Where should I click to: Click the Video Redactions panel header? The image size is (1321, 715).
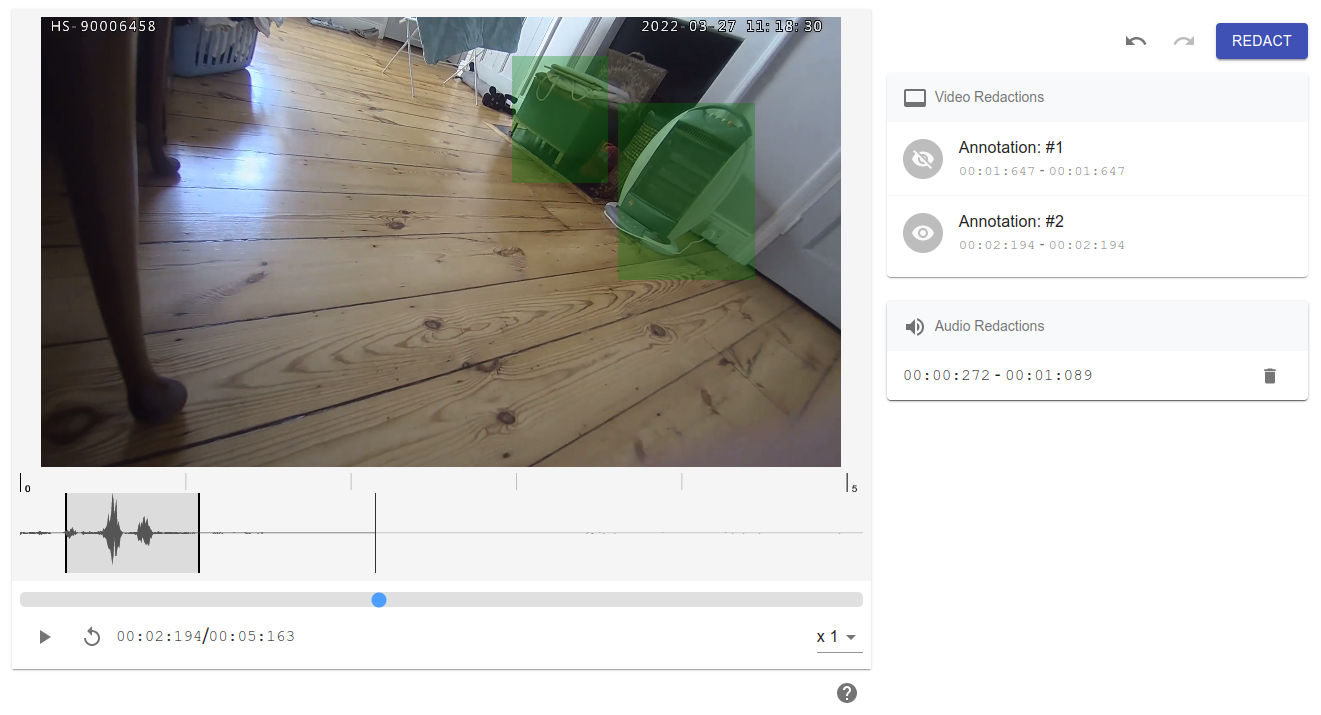1097,98
